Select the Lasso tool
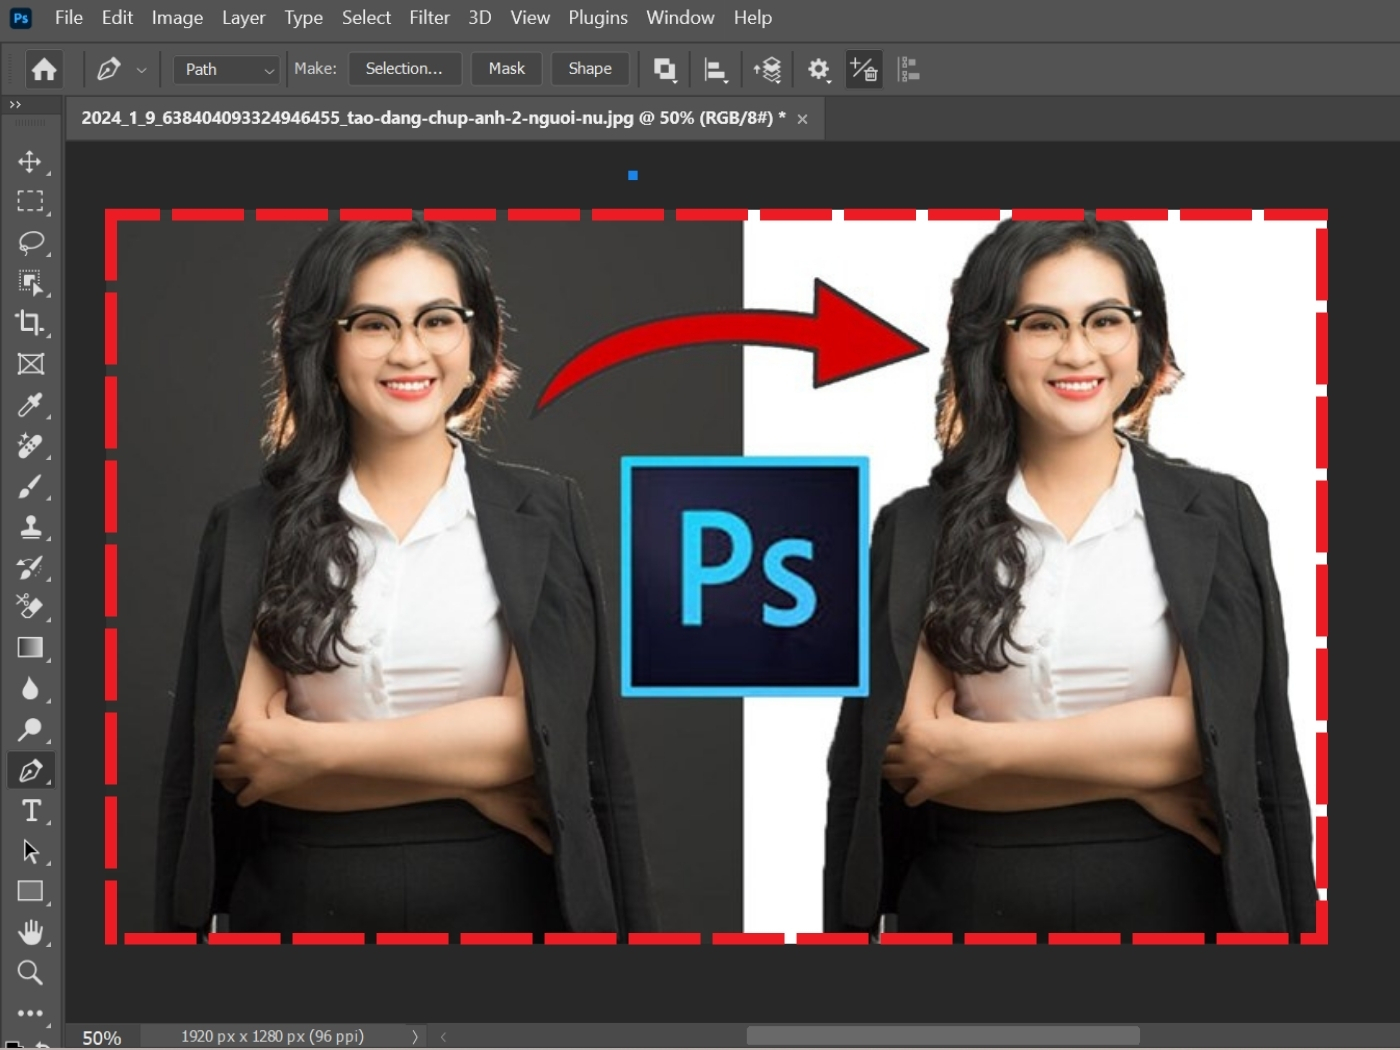1400x1050 pixels. (30, 243)
